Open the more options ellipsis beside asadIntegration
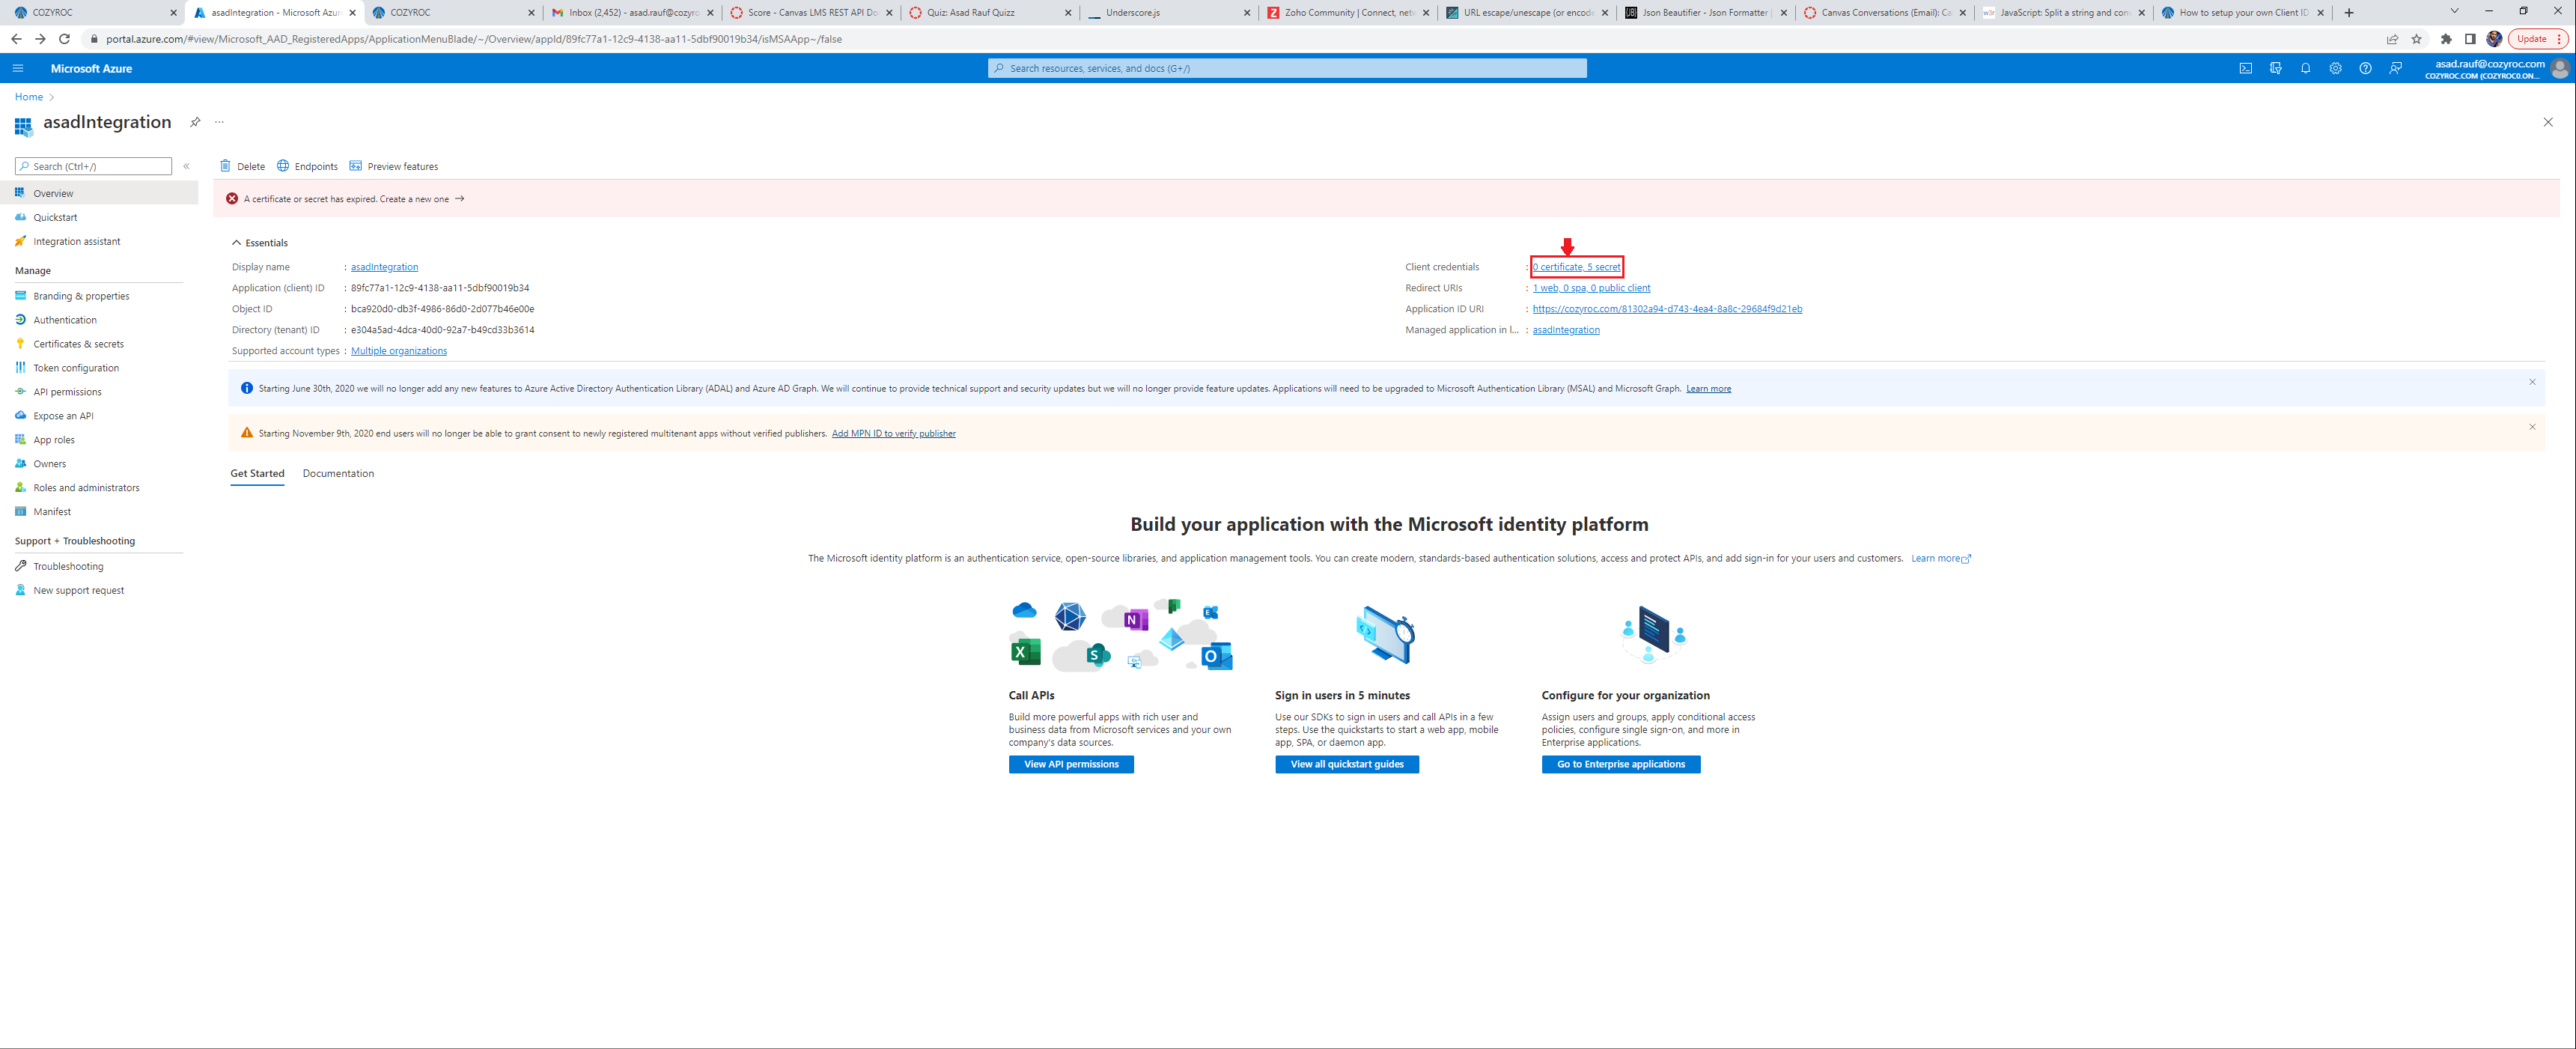The image size is (2576, 1049). (219, 122)
